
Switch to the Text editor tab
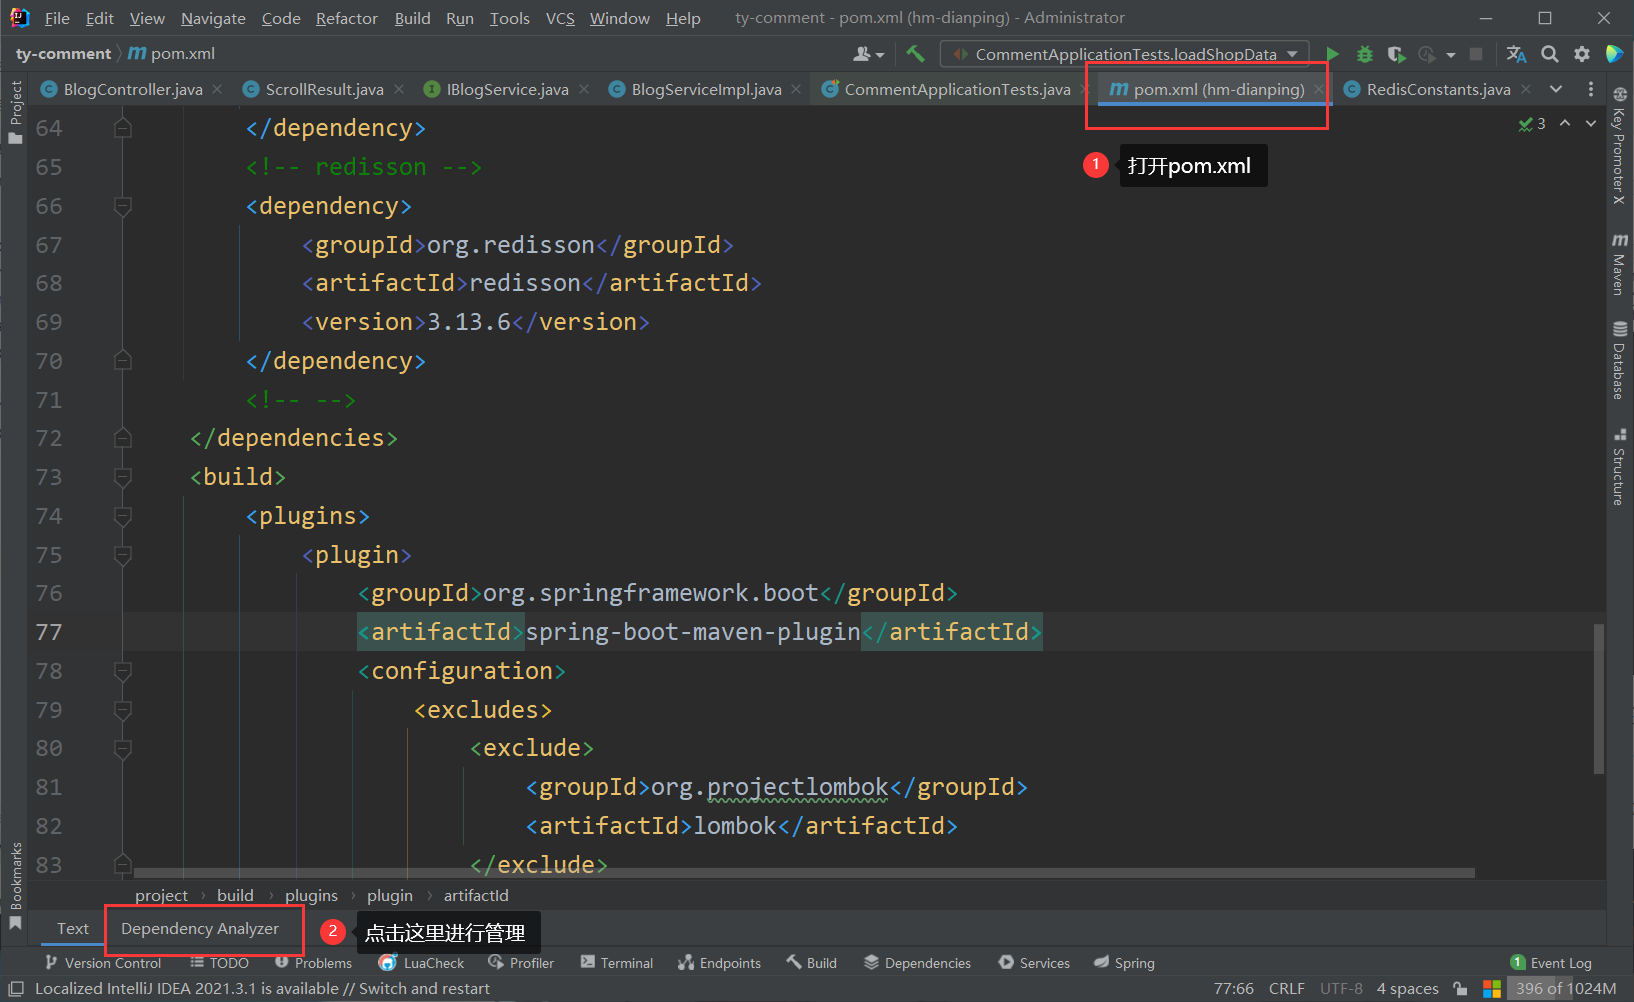coord(73,929)
